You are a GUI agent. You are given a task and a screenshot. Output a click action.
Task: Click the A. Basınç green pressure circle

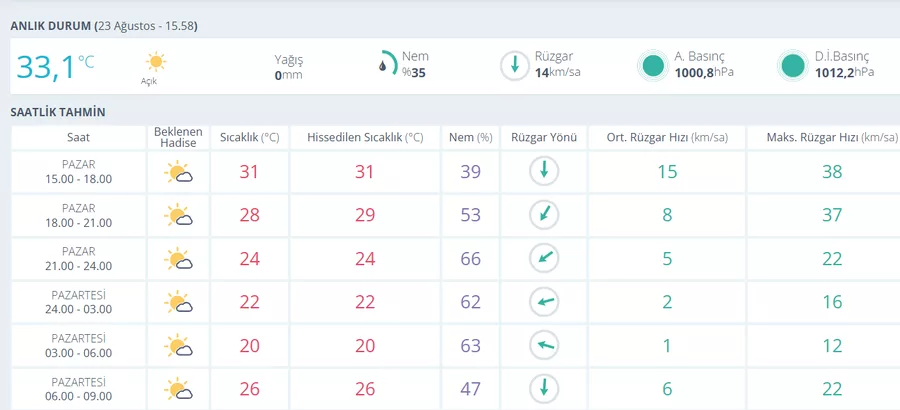[653, 65]
